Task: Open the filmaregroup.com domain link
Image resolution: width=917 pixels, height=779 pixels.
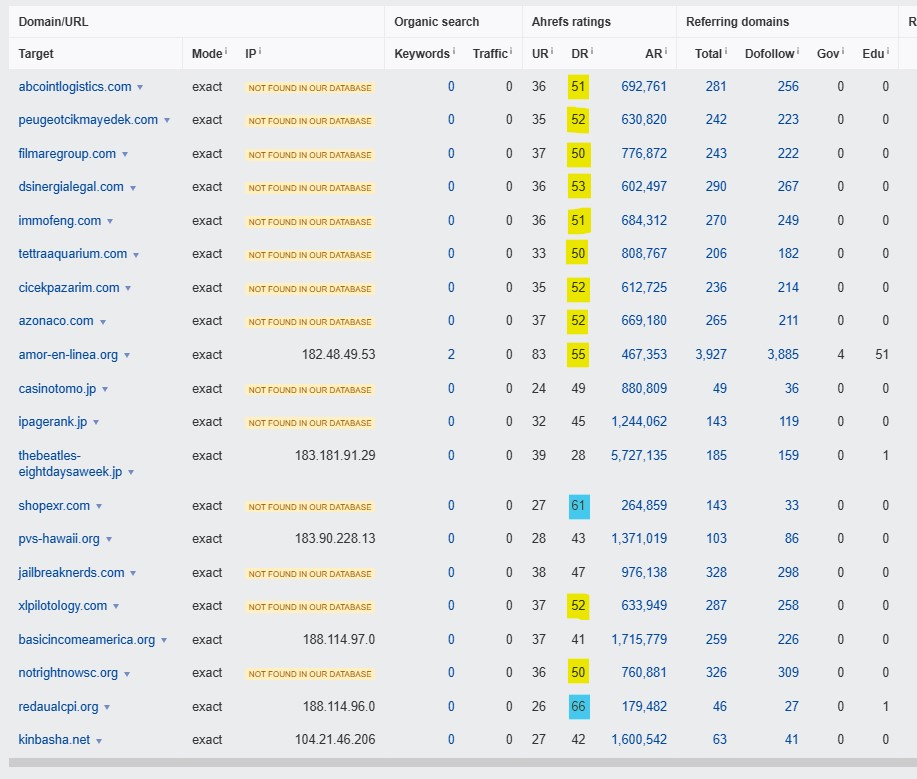Action: (x=67, y=154)
